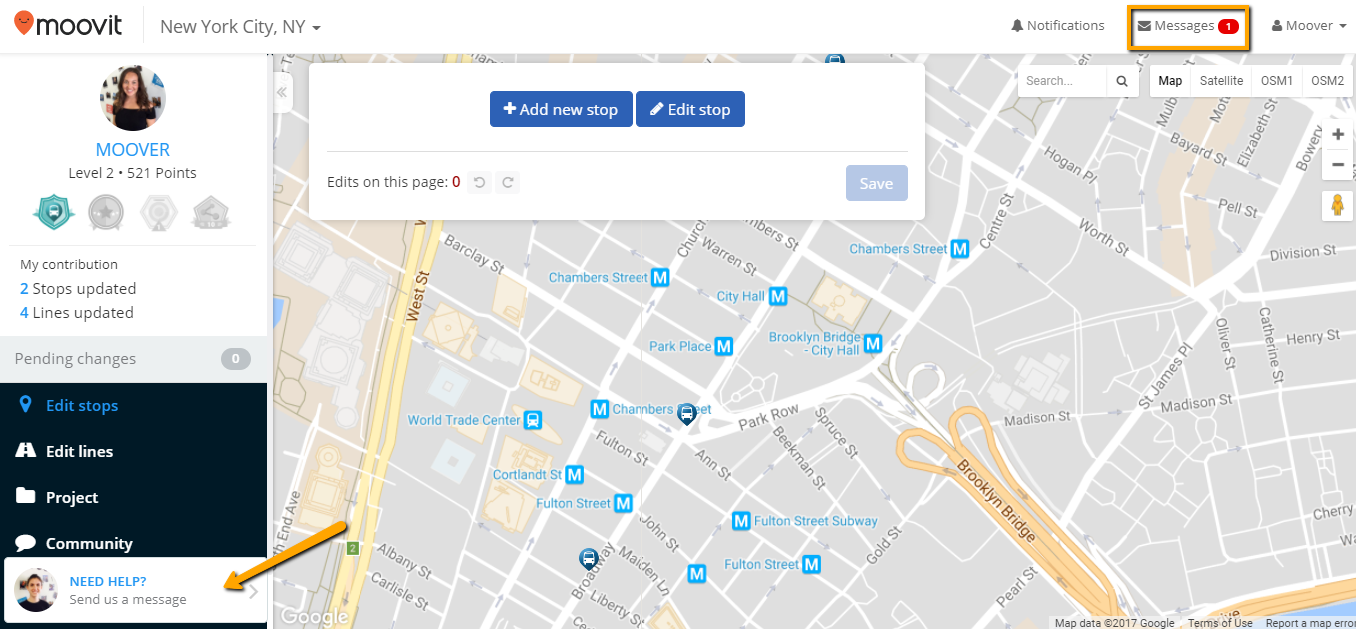
Task: Click the Park Row street label
Action: click(x=769, y=417)
